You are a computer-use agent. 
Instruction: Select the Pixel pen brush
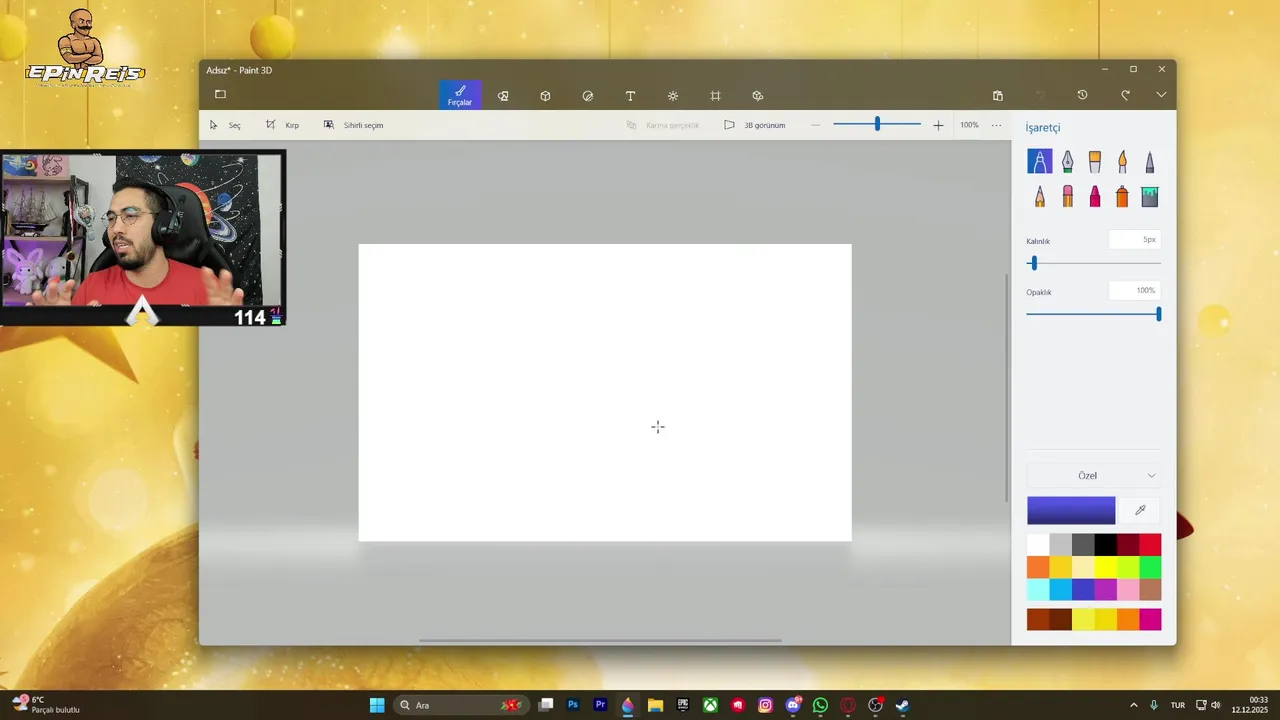1150,161
